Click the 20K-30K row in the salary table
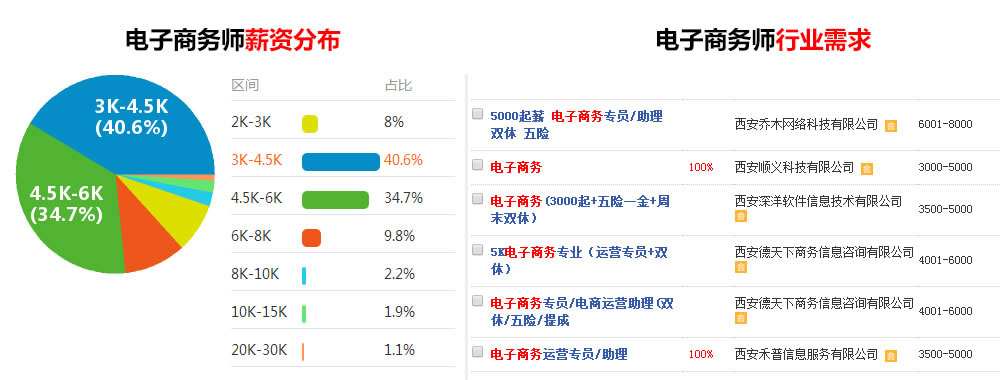1000x380 pixels. coord(343,350)
